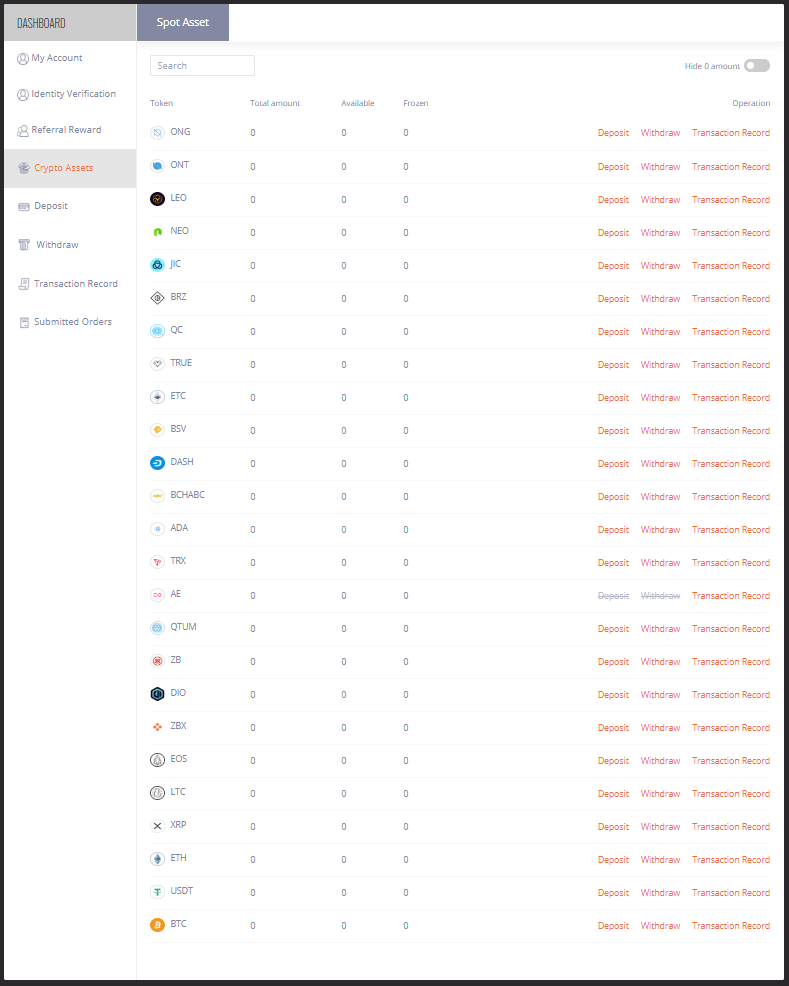Click Withdraw link for ETH row
Image resolution: width=789 pixels, height=986 pixels.
[660, 860]
